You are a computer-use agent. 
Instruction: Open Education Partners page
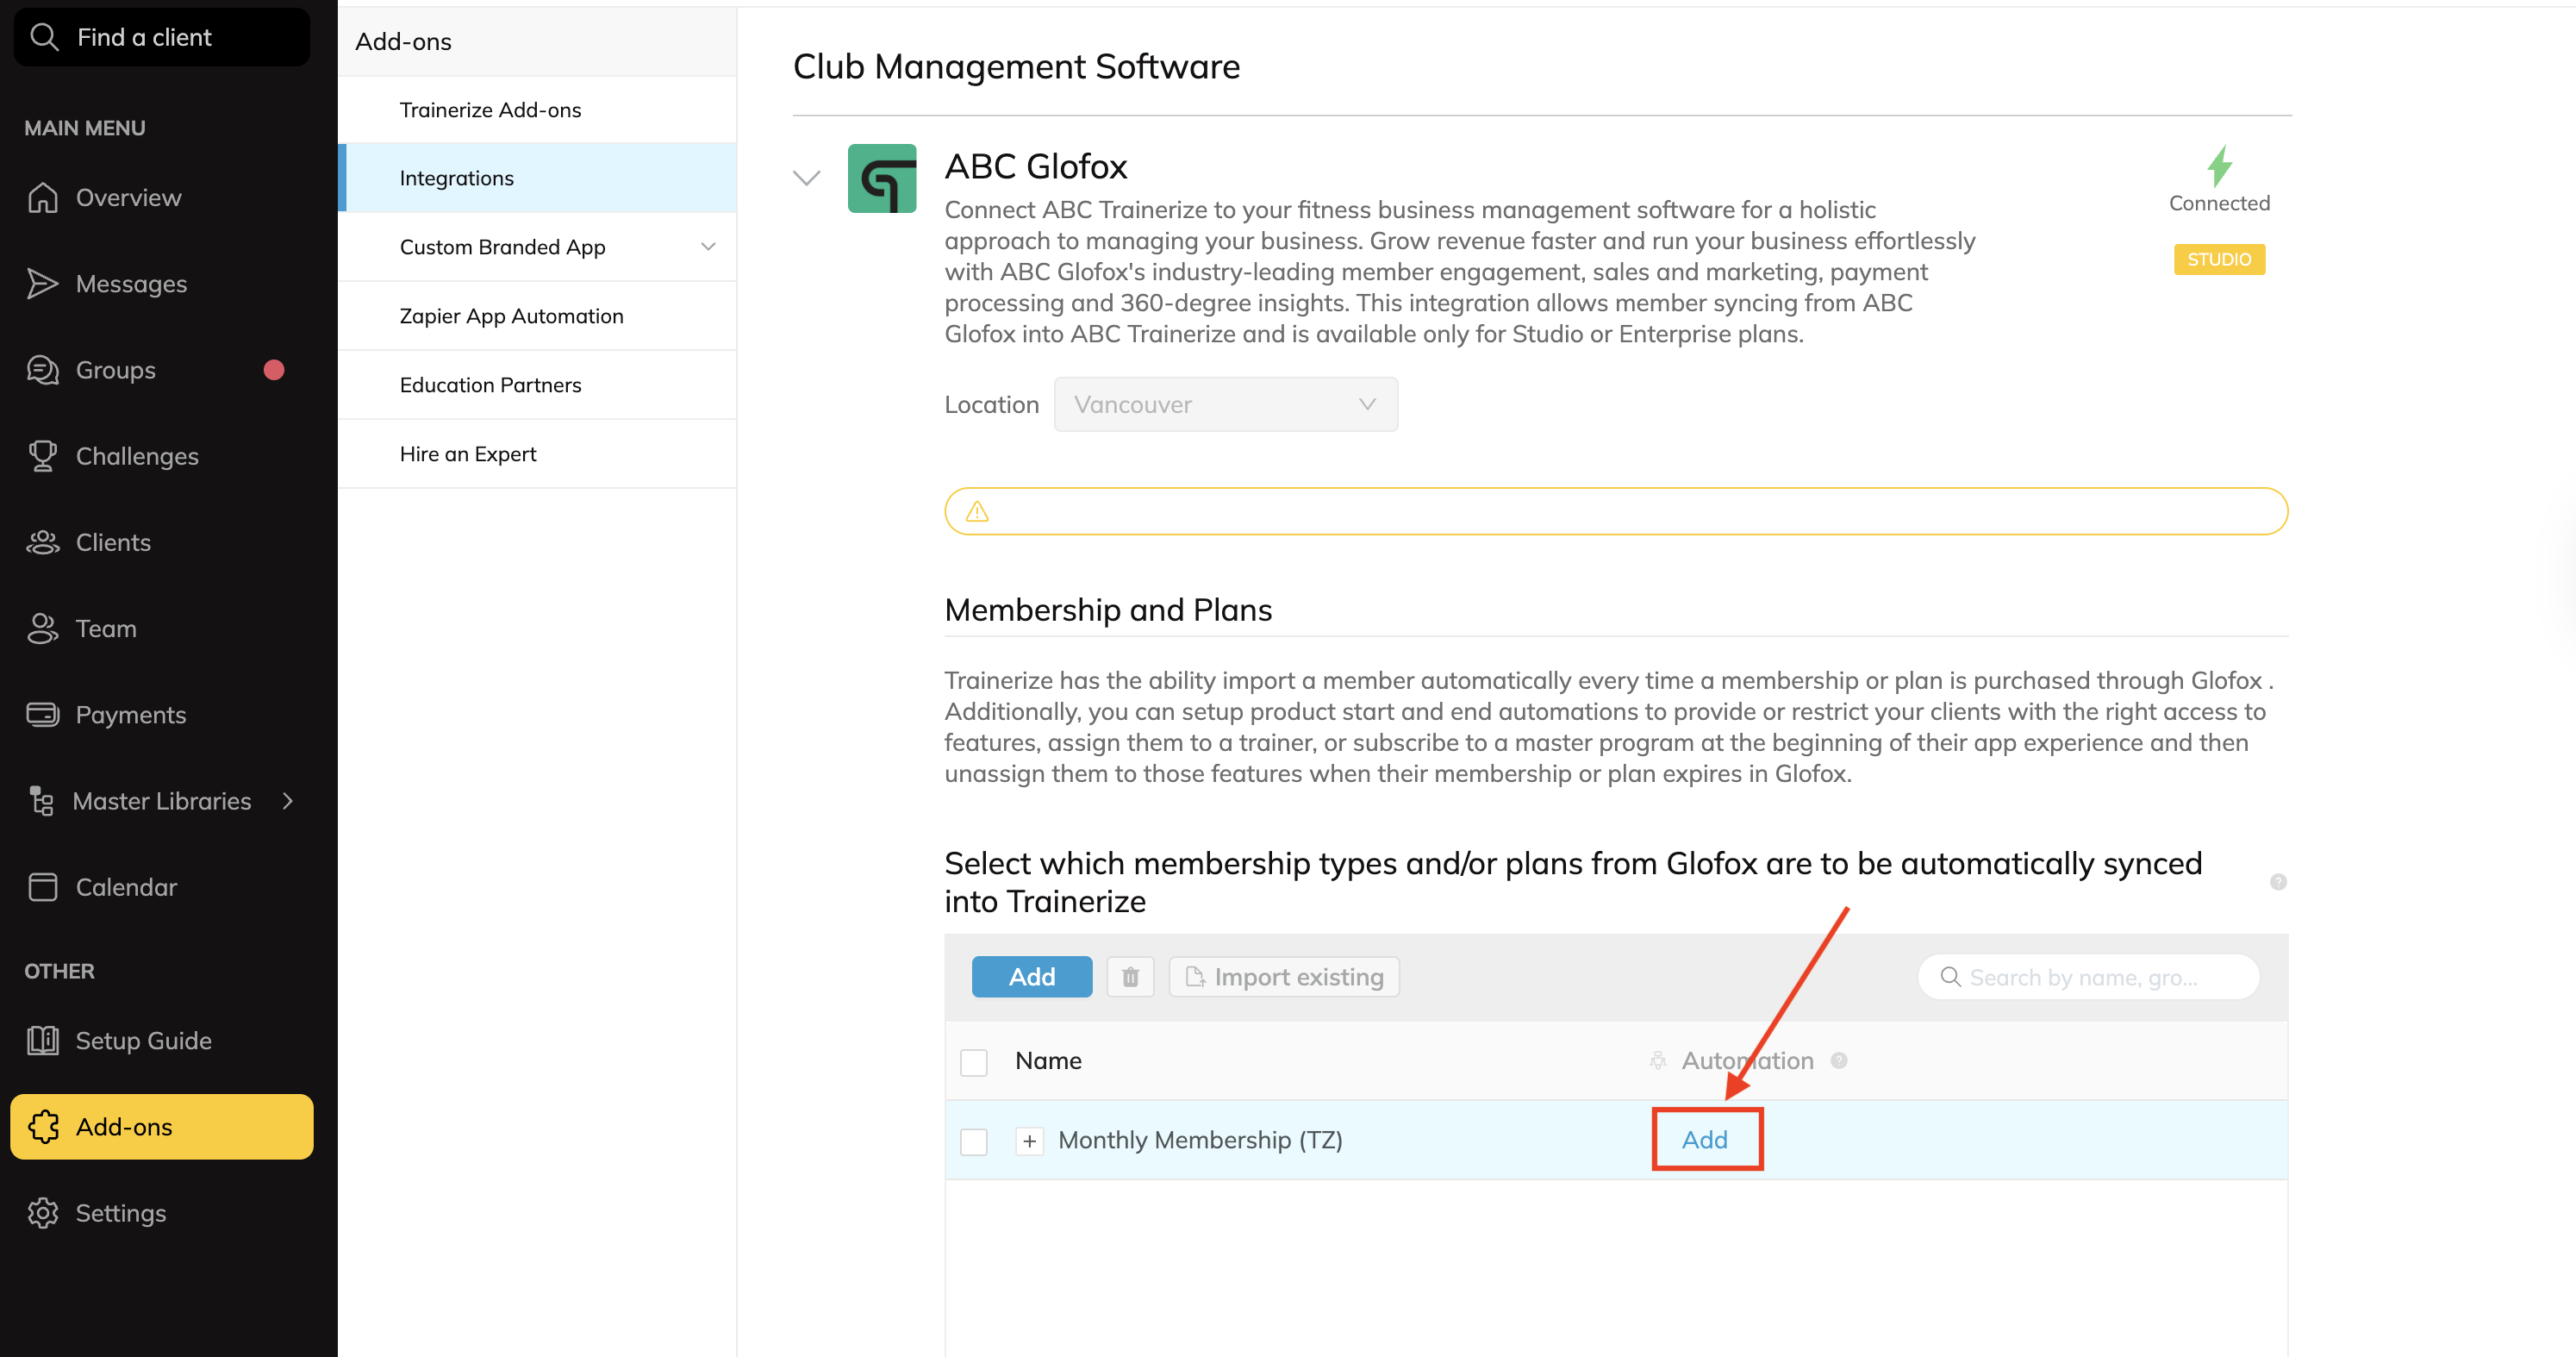(538, 385)
